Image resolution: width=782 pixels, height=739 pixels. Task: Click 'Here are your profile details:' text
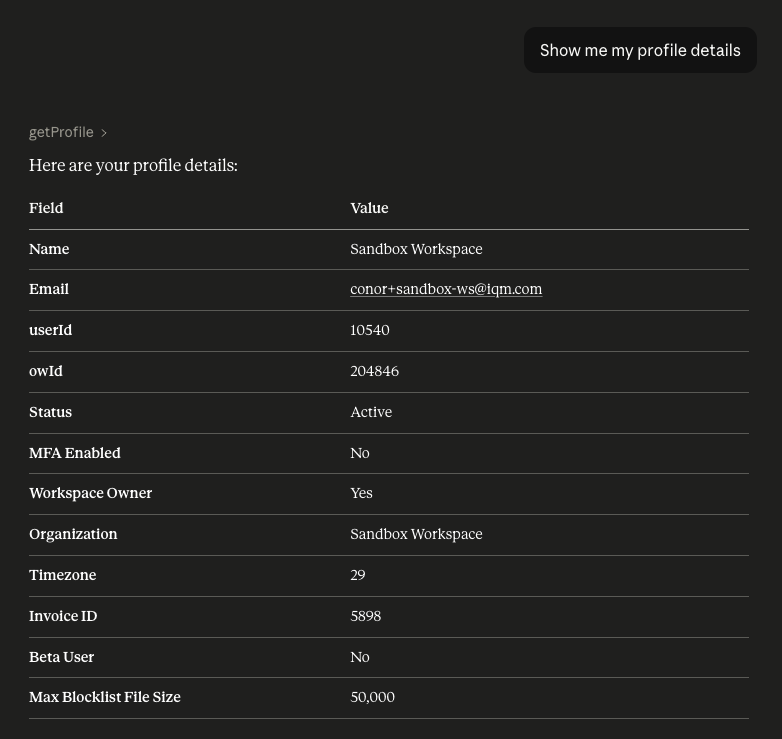click(x=133, y=165)
